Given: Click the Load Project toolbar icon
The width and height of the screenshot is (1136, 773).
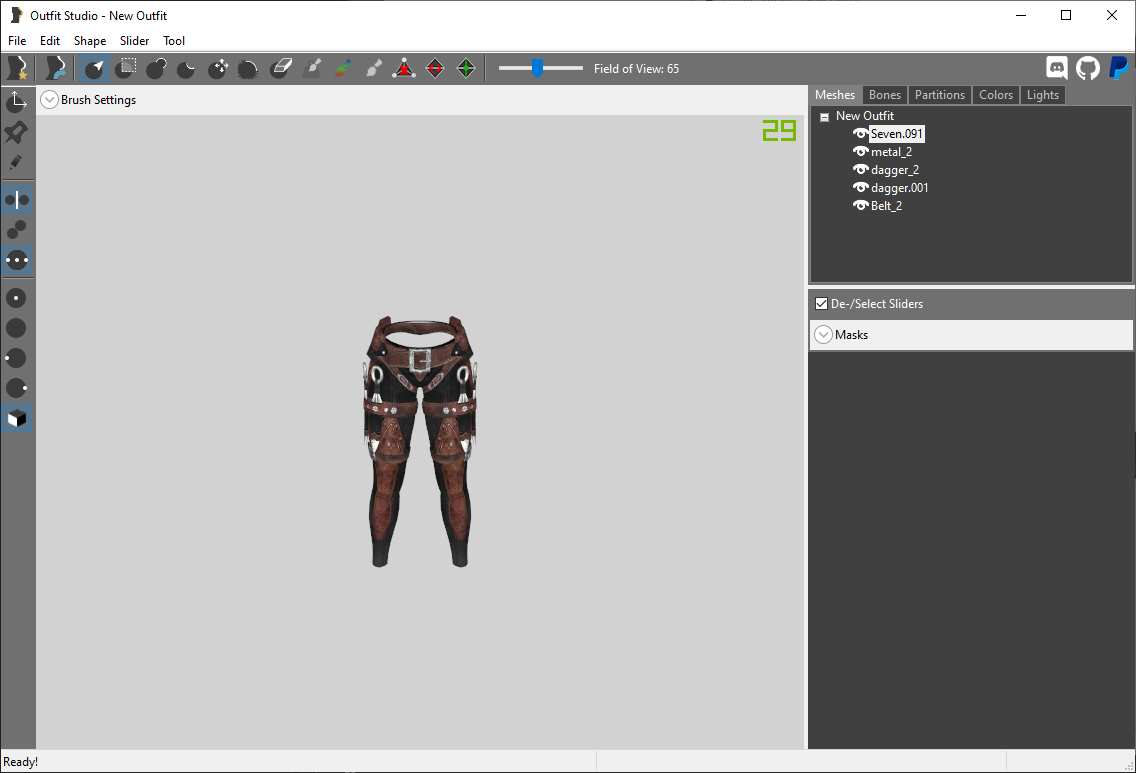Looking at the screenshot, I should pos(55,69).
